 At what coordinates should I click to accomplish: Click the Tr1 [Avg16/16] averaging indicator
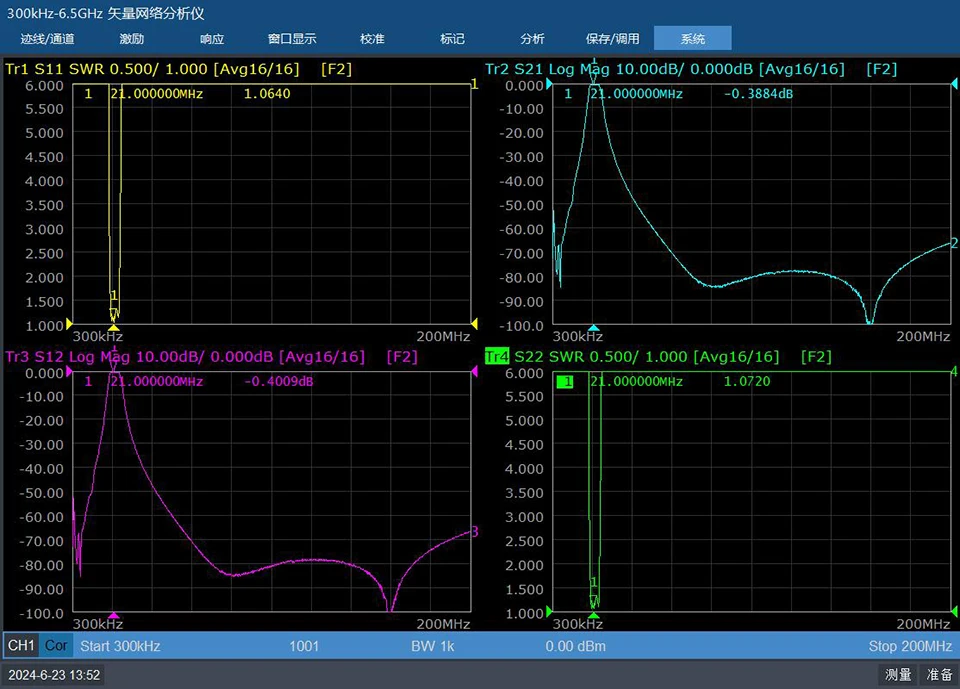(x=257, y=69)
